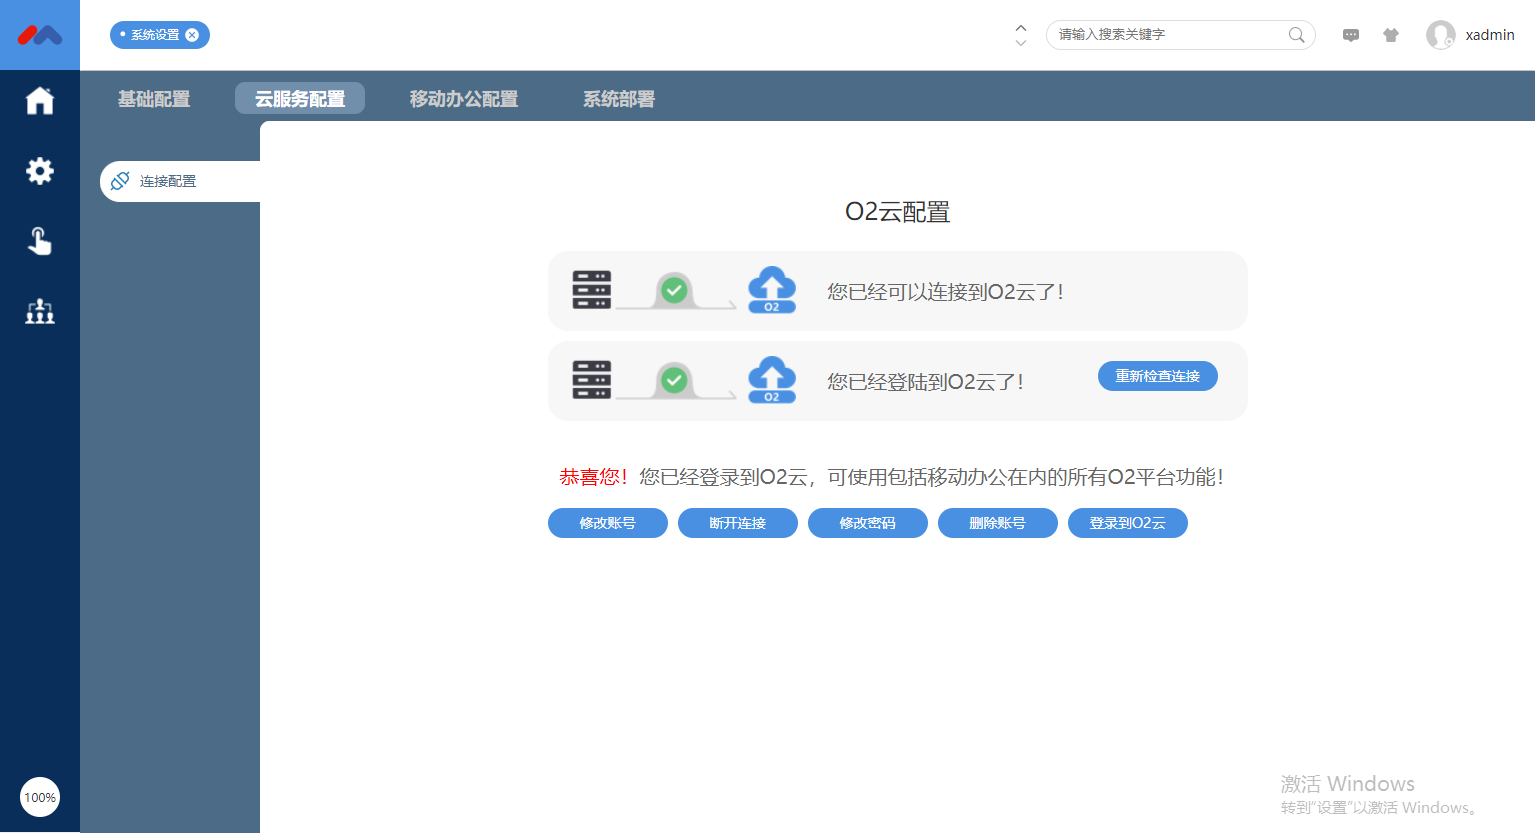Click the green check in connection row
Viewport: 1535px width, 833px height.
(x=674, y=291)
